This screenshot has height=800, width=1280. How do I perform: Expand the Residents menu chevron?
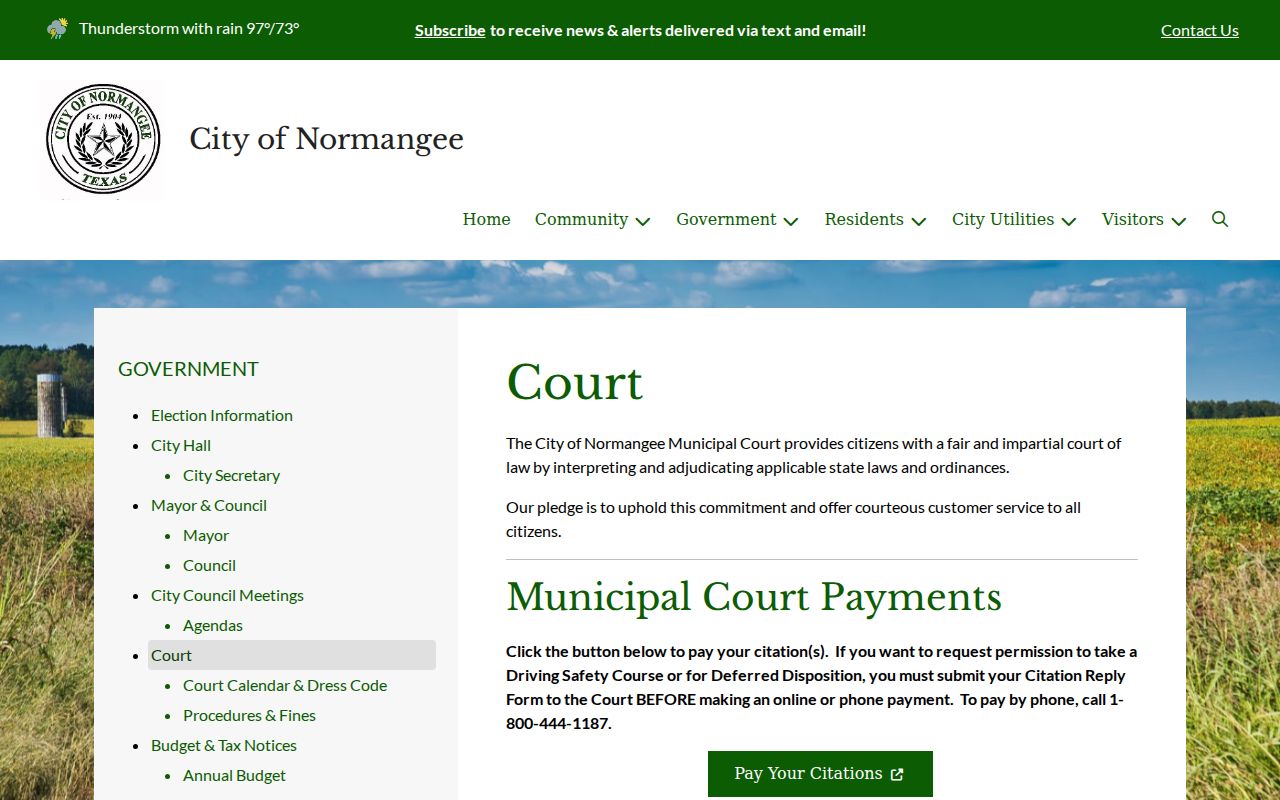[x=919, y=221]
